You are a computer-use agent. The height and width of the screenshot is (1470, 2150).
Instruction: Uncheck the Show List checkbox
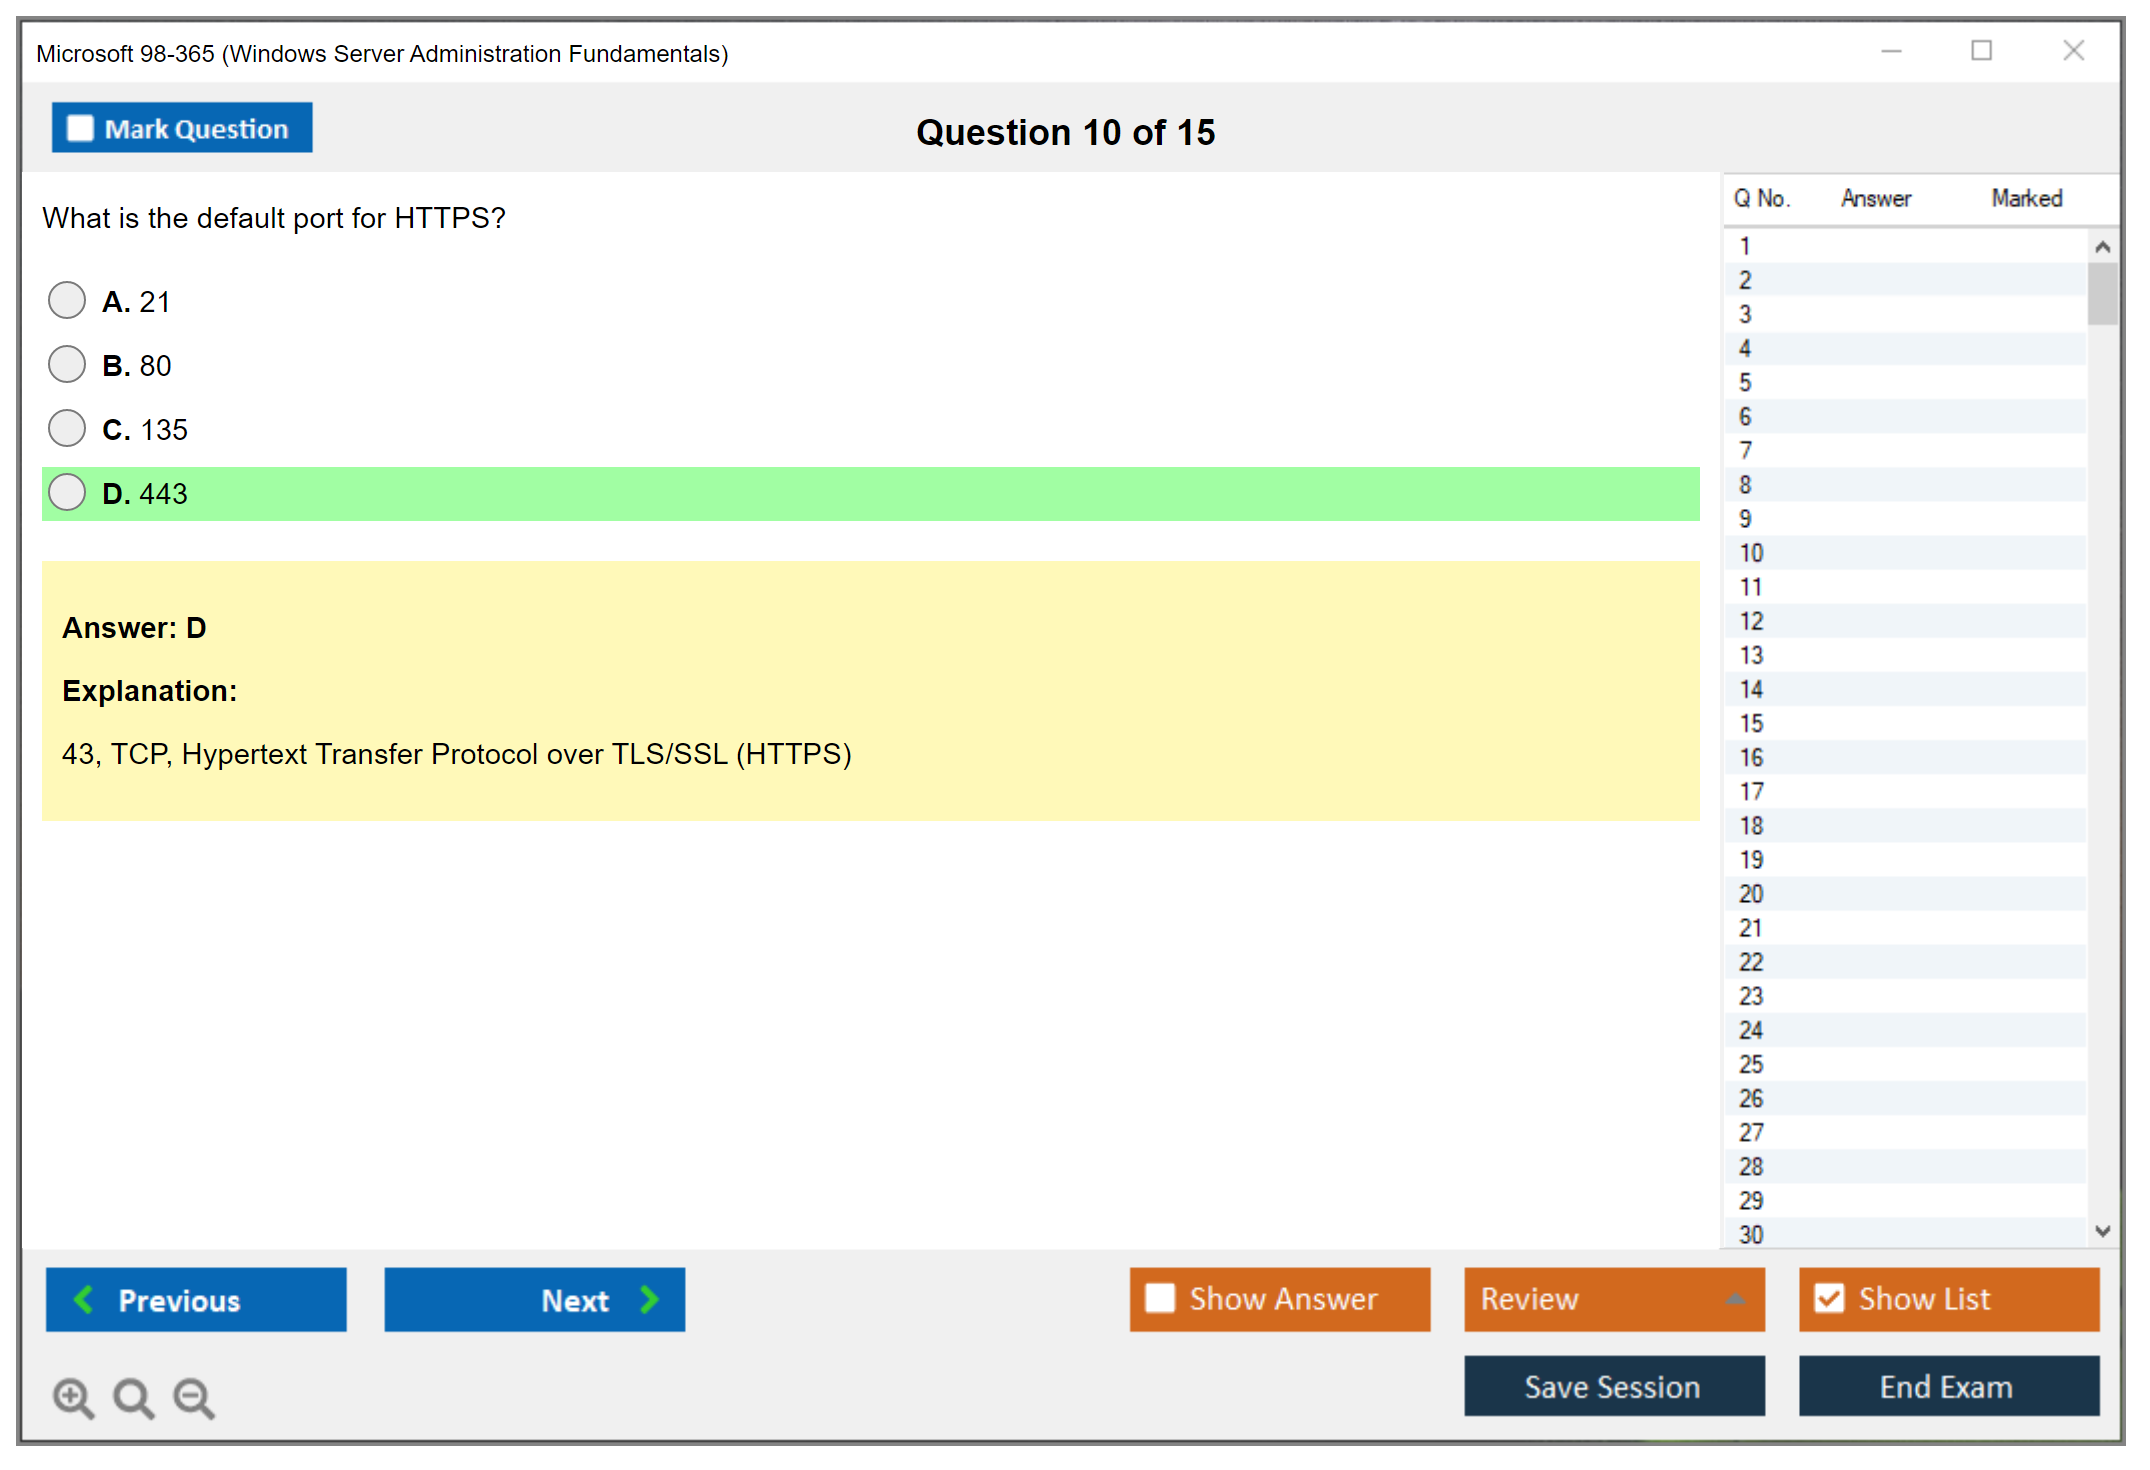(1829, 1298)
